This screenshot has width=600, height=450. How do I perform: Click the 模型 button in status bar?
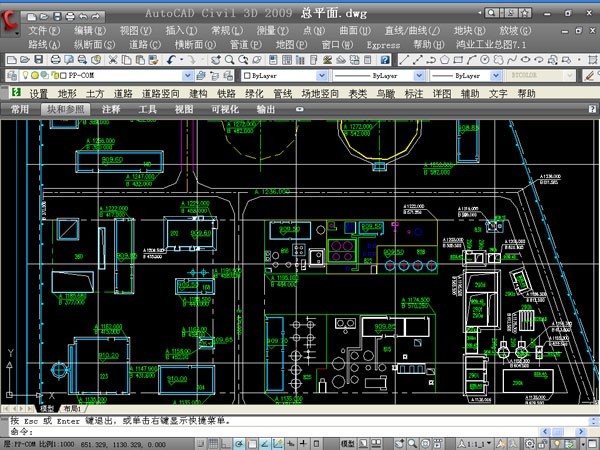(x=348, y=443)
